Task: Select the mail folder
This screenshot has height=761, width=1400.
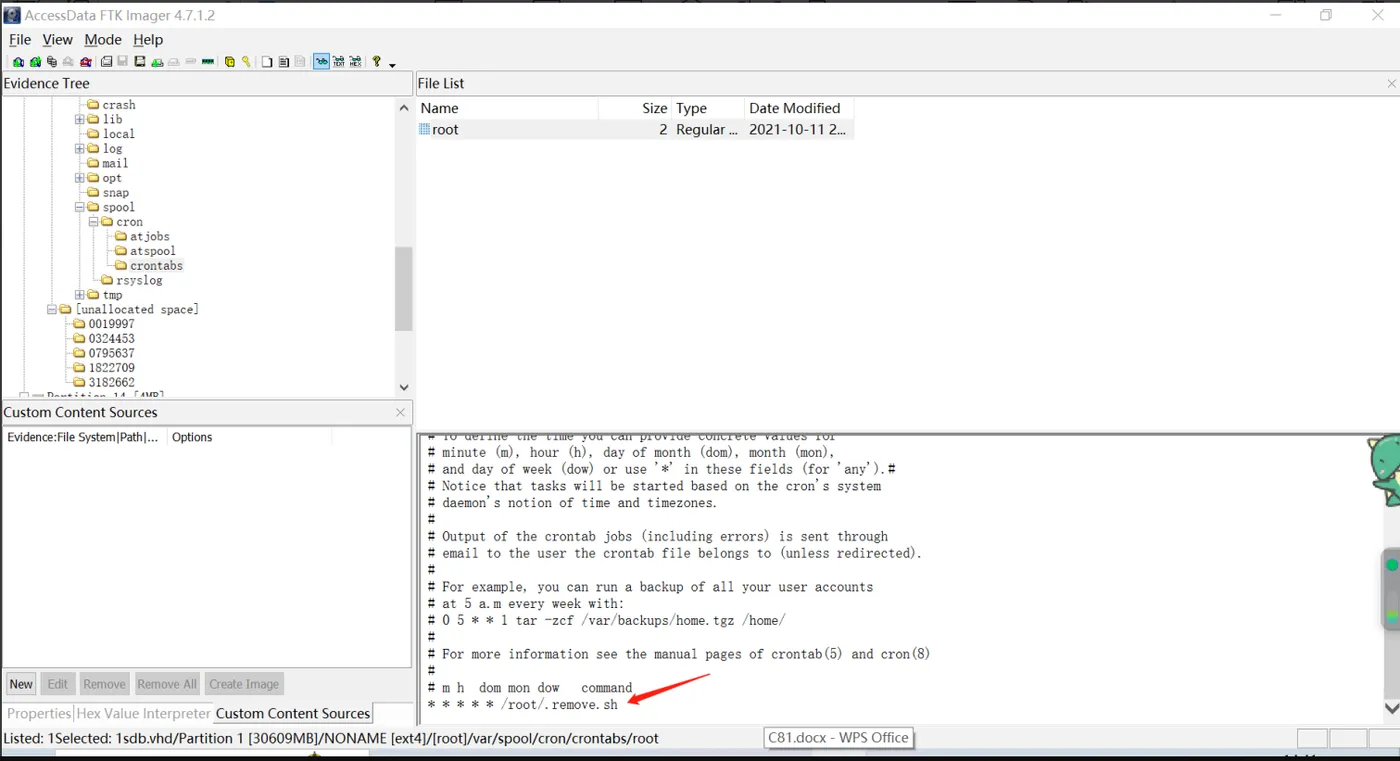Action: click(115, 163)
